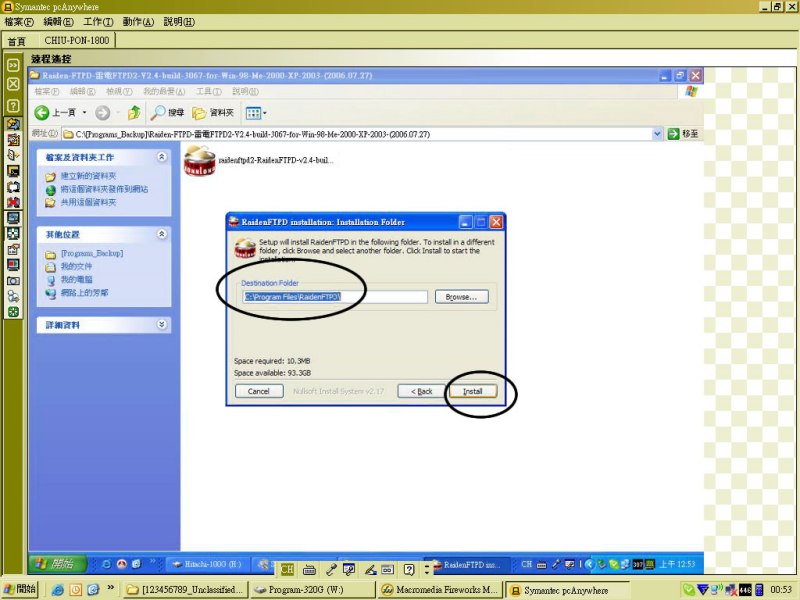Collapse the 檔案及資料夾工作 panel

pos(162,157)
